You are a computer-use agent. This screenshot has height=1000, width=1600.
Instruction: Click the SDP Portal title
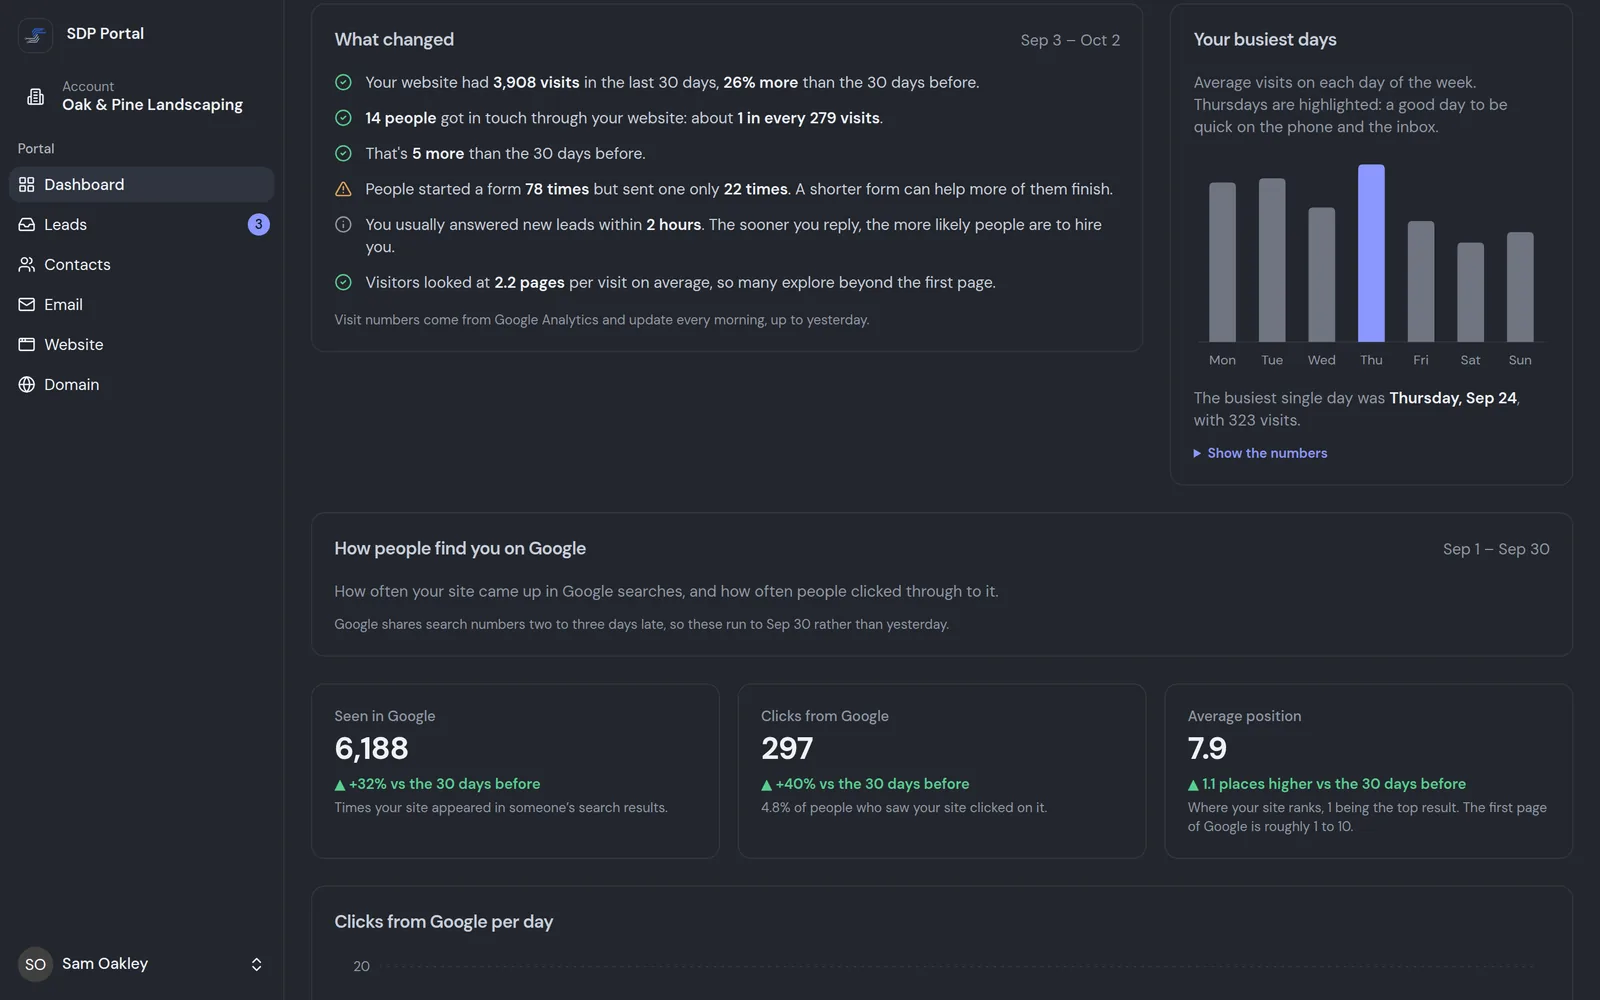point(105,34)
